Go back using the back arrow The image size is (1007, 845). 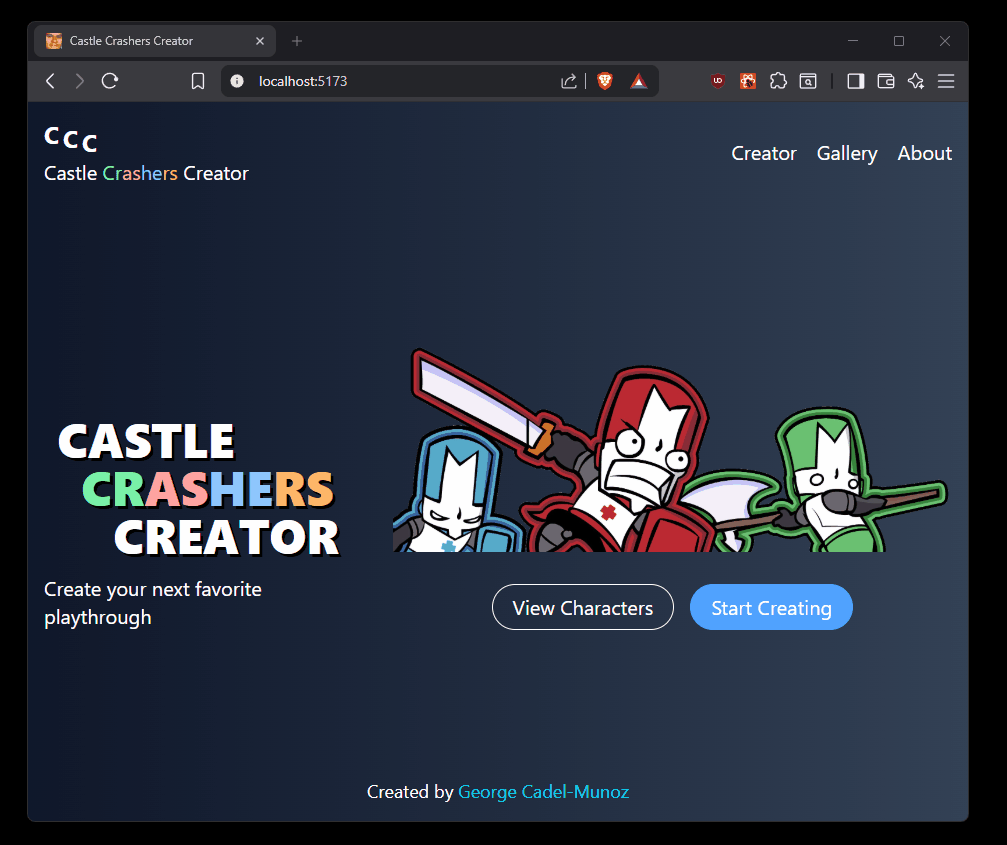click(50, 81)
